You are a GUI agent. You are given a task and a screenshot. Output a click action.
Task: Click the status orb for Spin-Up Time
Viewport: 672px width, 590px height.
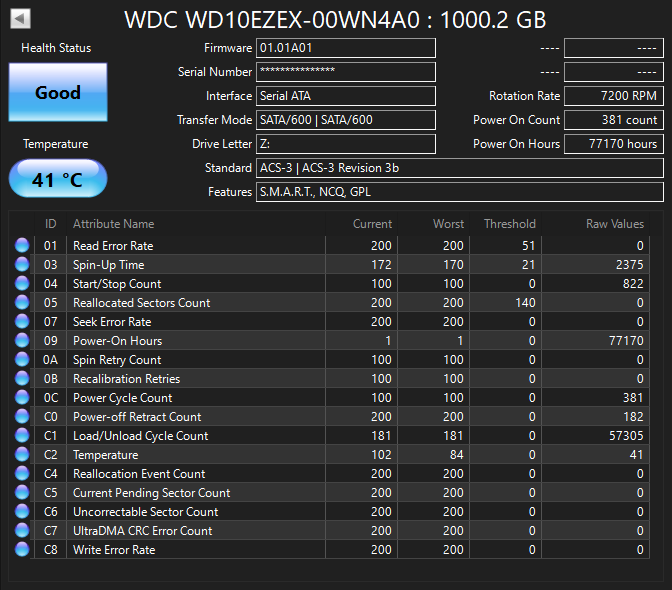[x=22, y=264]
